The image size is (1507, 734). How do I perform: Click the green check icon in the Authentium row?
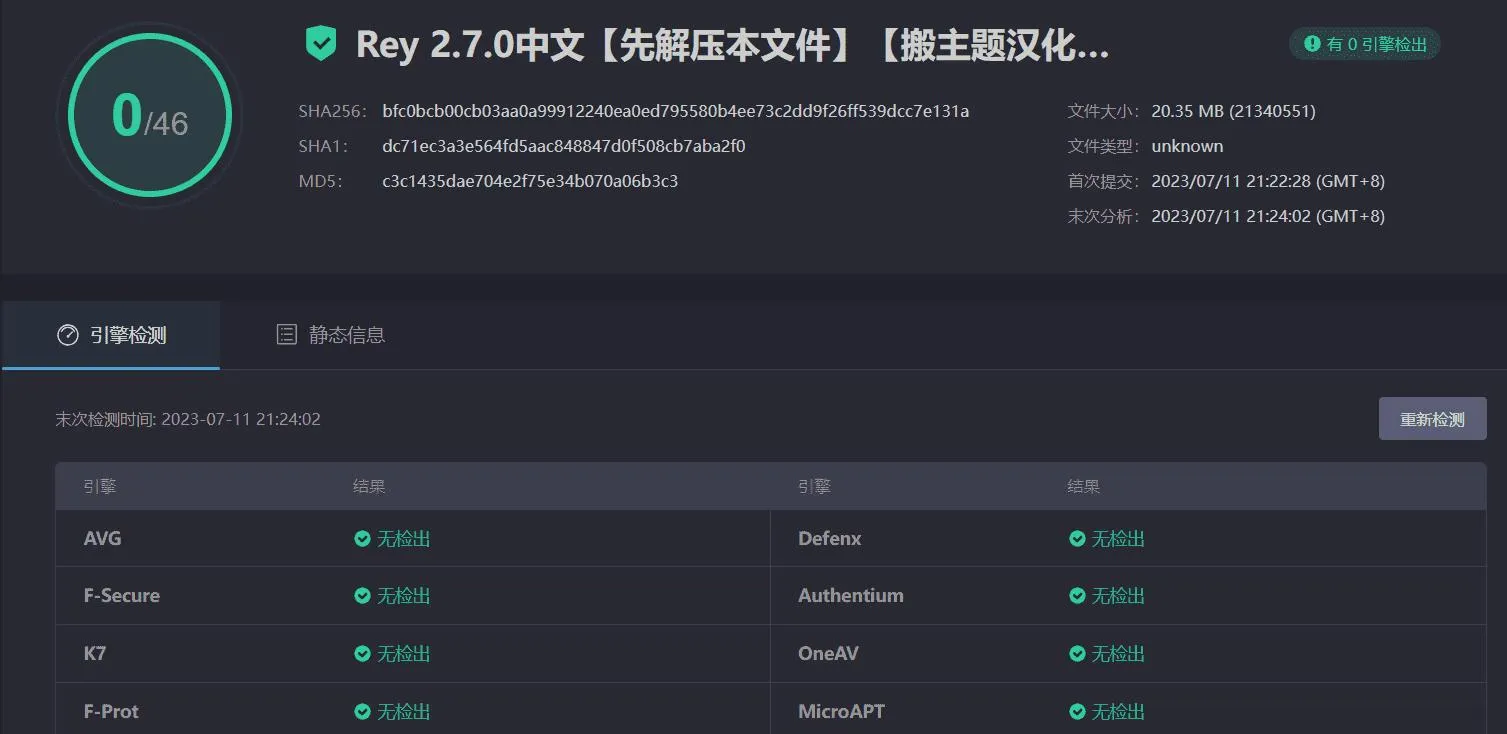pos(1077,596)
